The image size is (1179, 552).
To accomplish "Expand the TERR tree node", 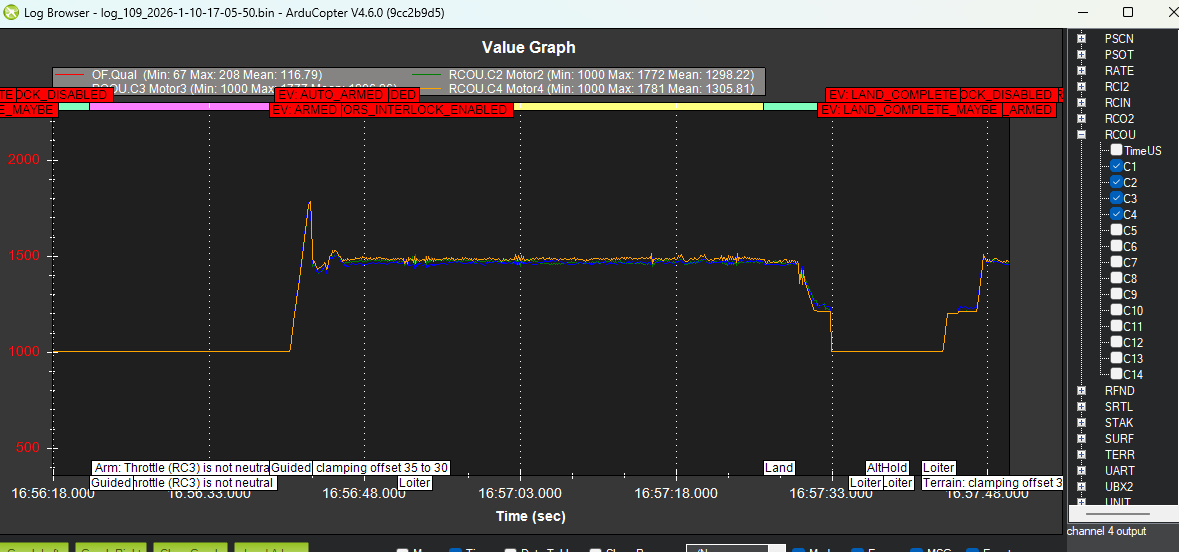I will [x=1081, y=454].
